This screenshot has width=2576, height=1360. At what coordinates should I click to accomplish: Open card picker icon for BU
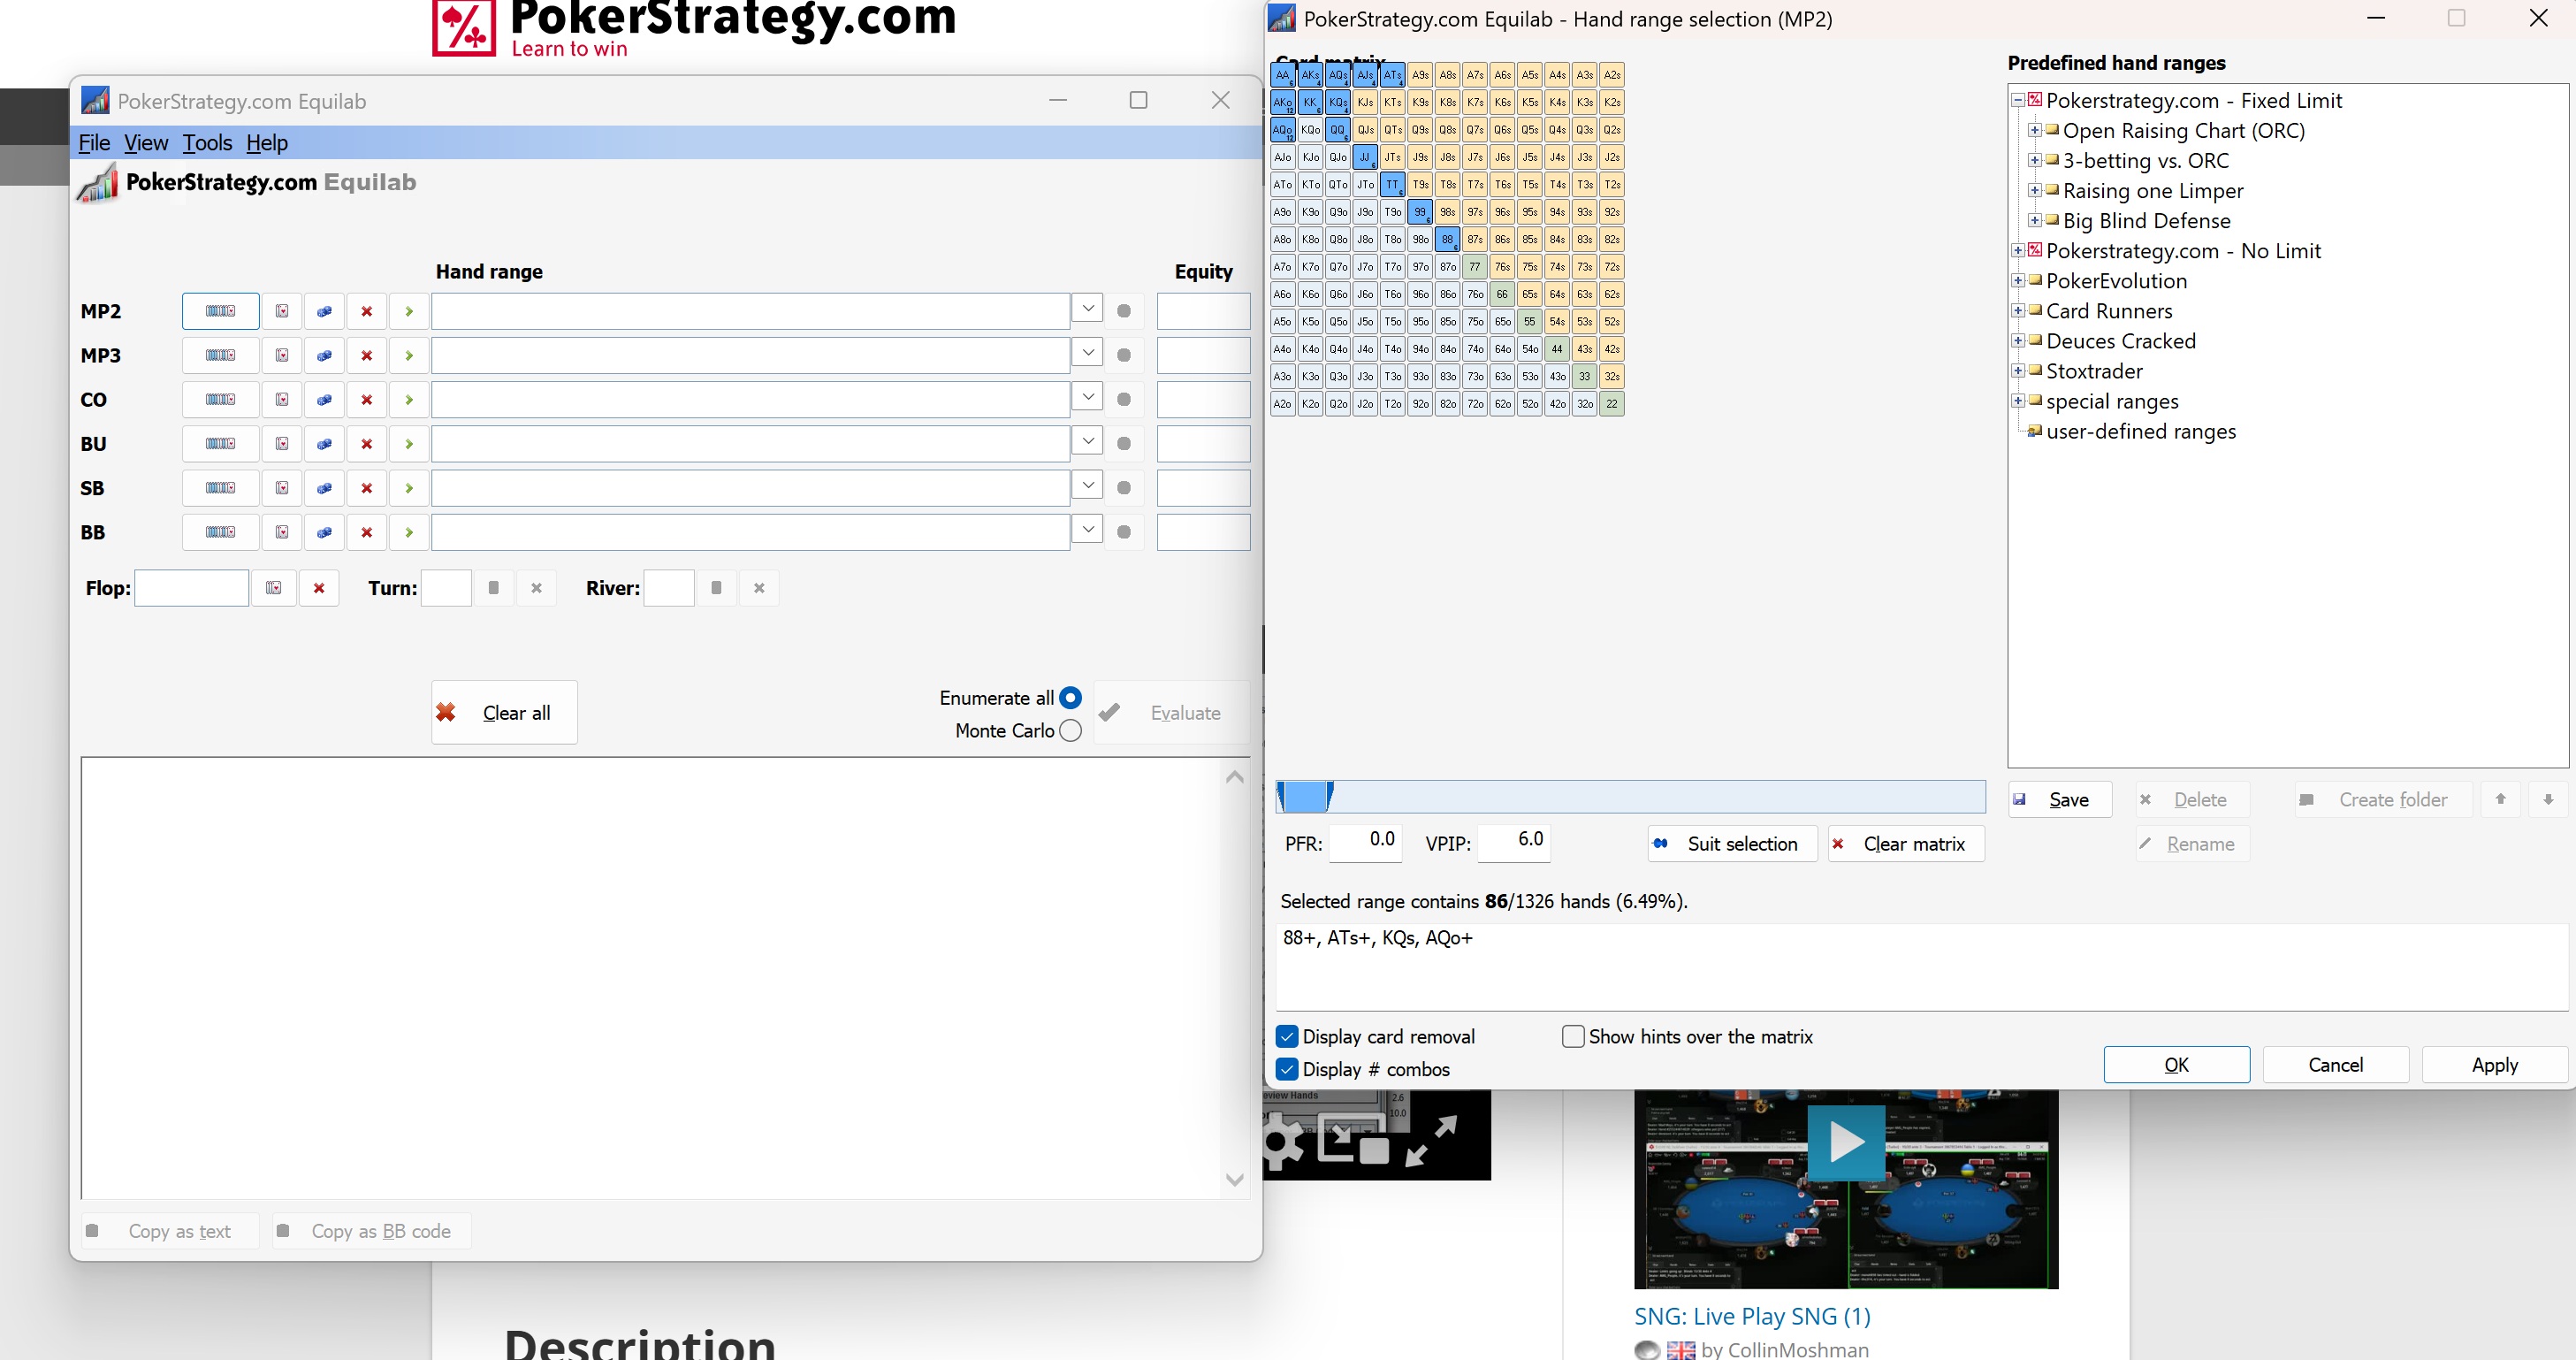coord(282,444)
